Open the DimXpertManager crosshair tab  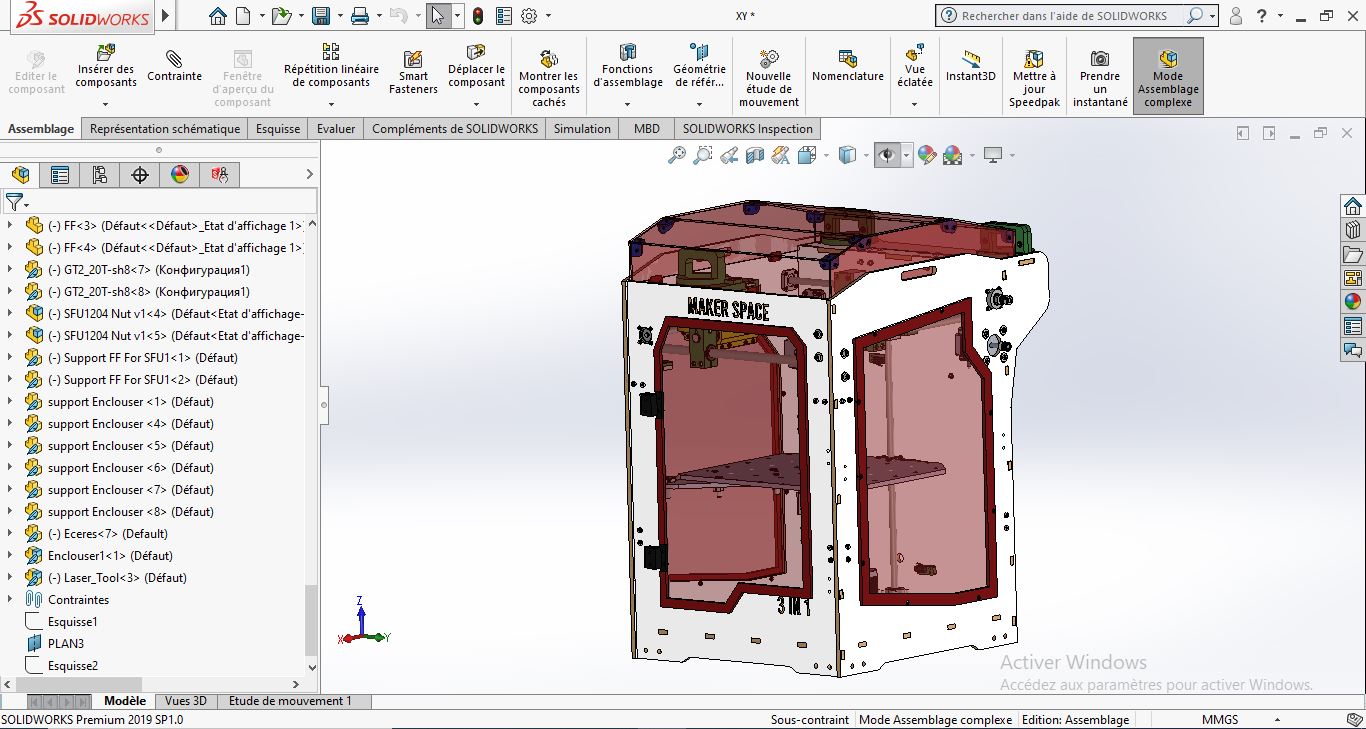click(140, 175)
